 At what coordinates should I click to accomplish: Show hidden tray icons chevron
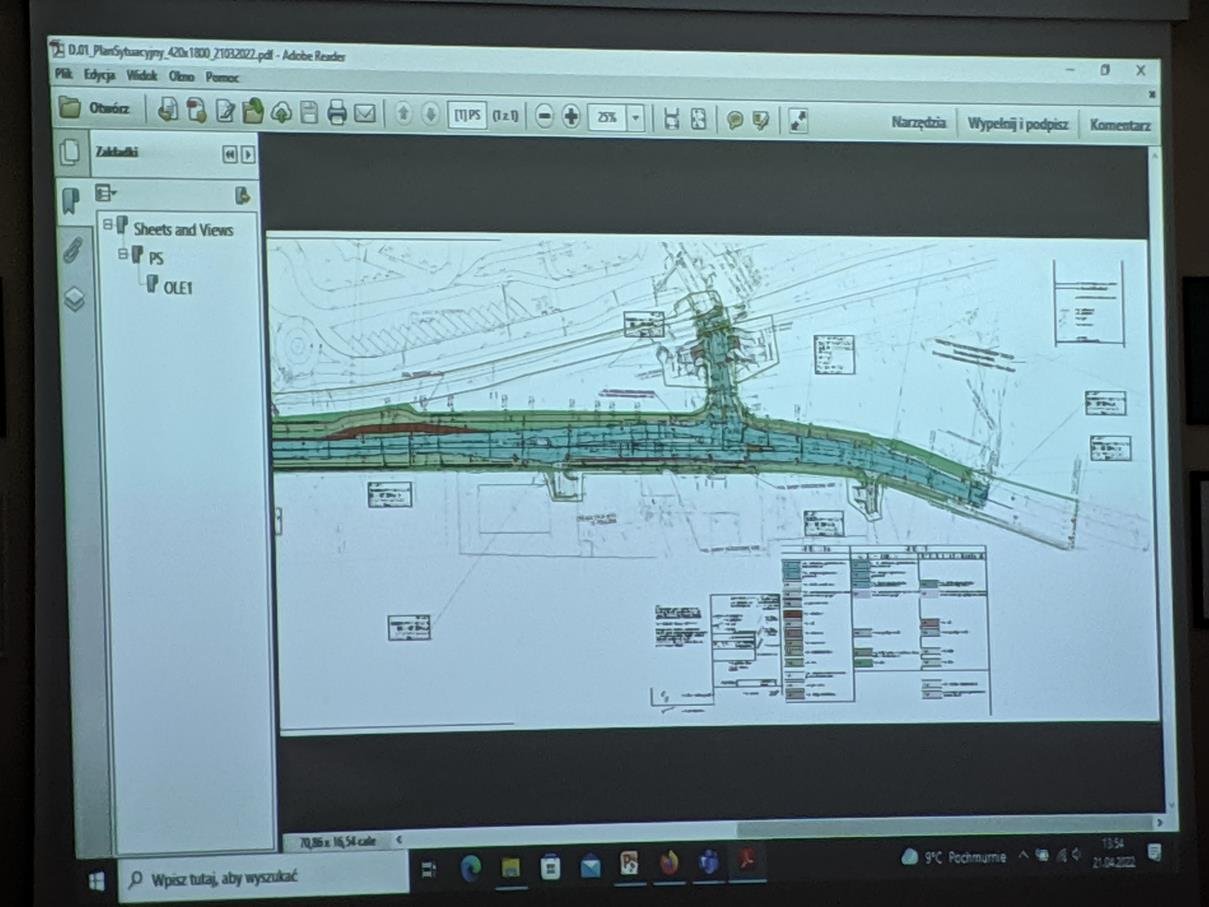1023,855
